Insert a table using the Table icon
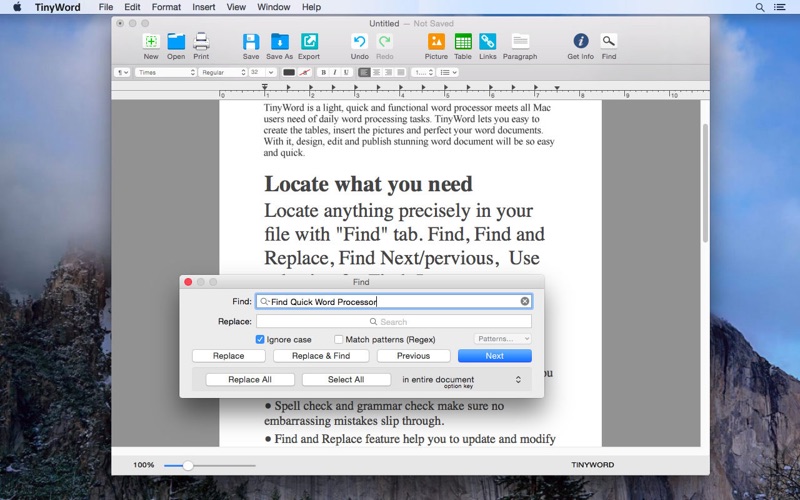800x500 pixels. 463,41
